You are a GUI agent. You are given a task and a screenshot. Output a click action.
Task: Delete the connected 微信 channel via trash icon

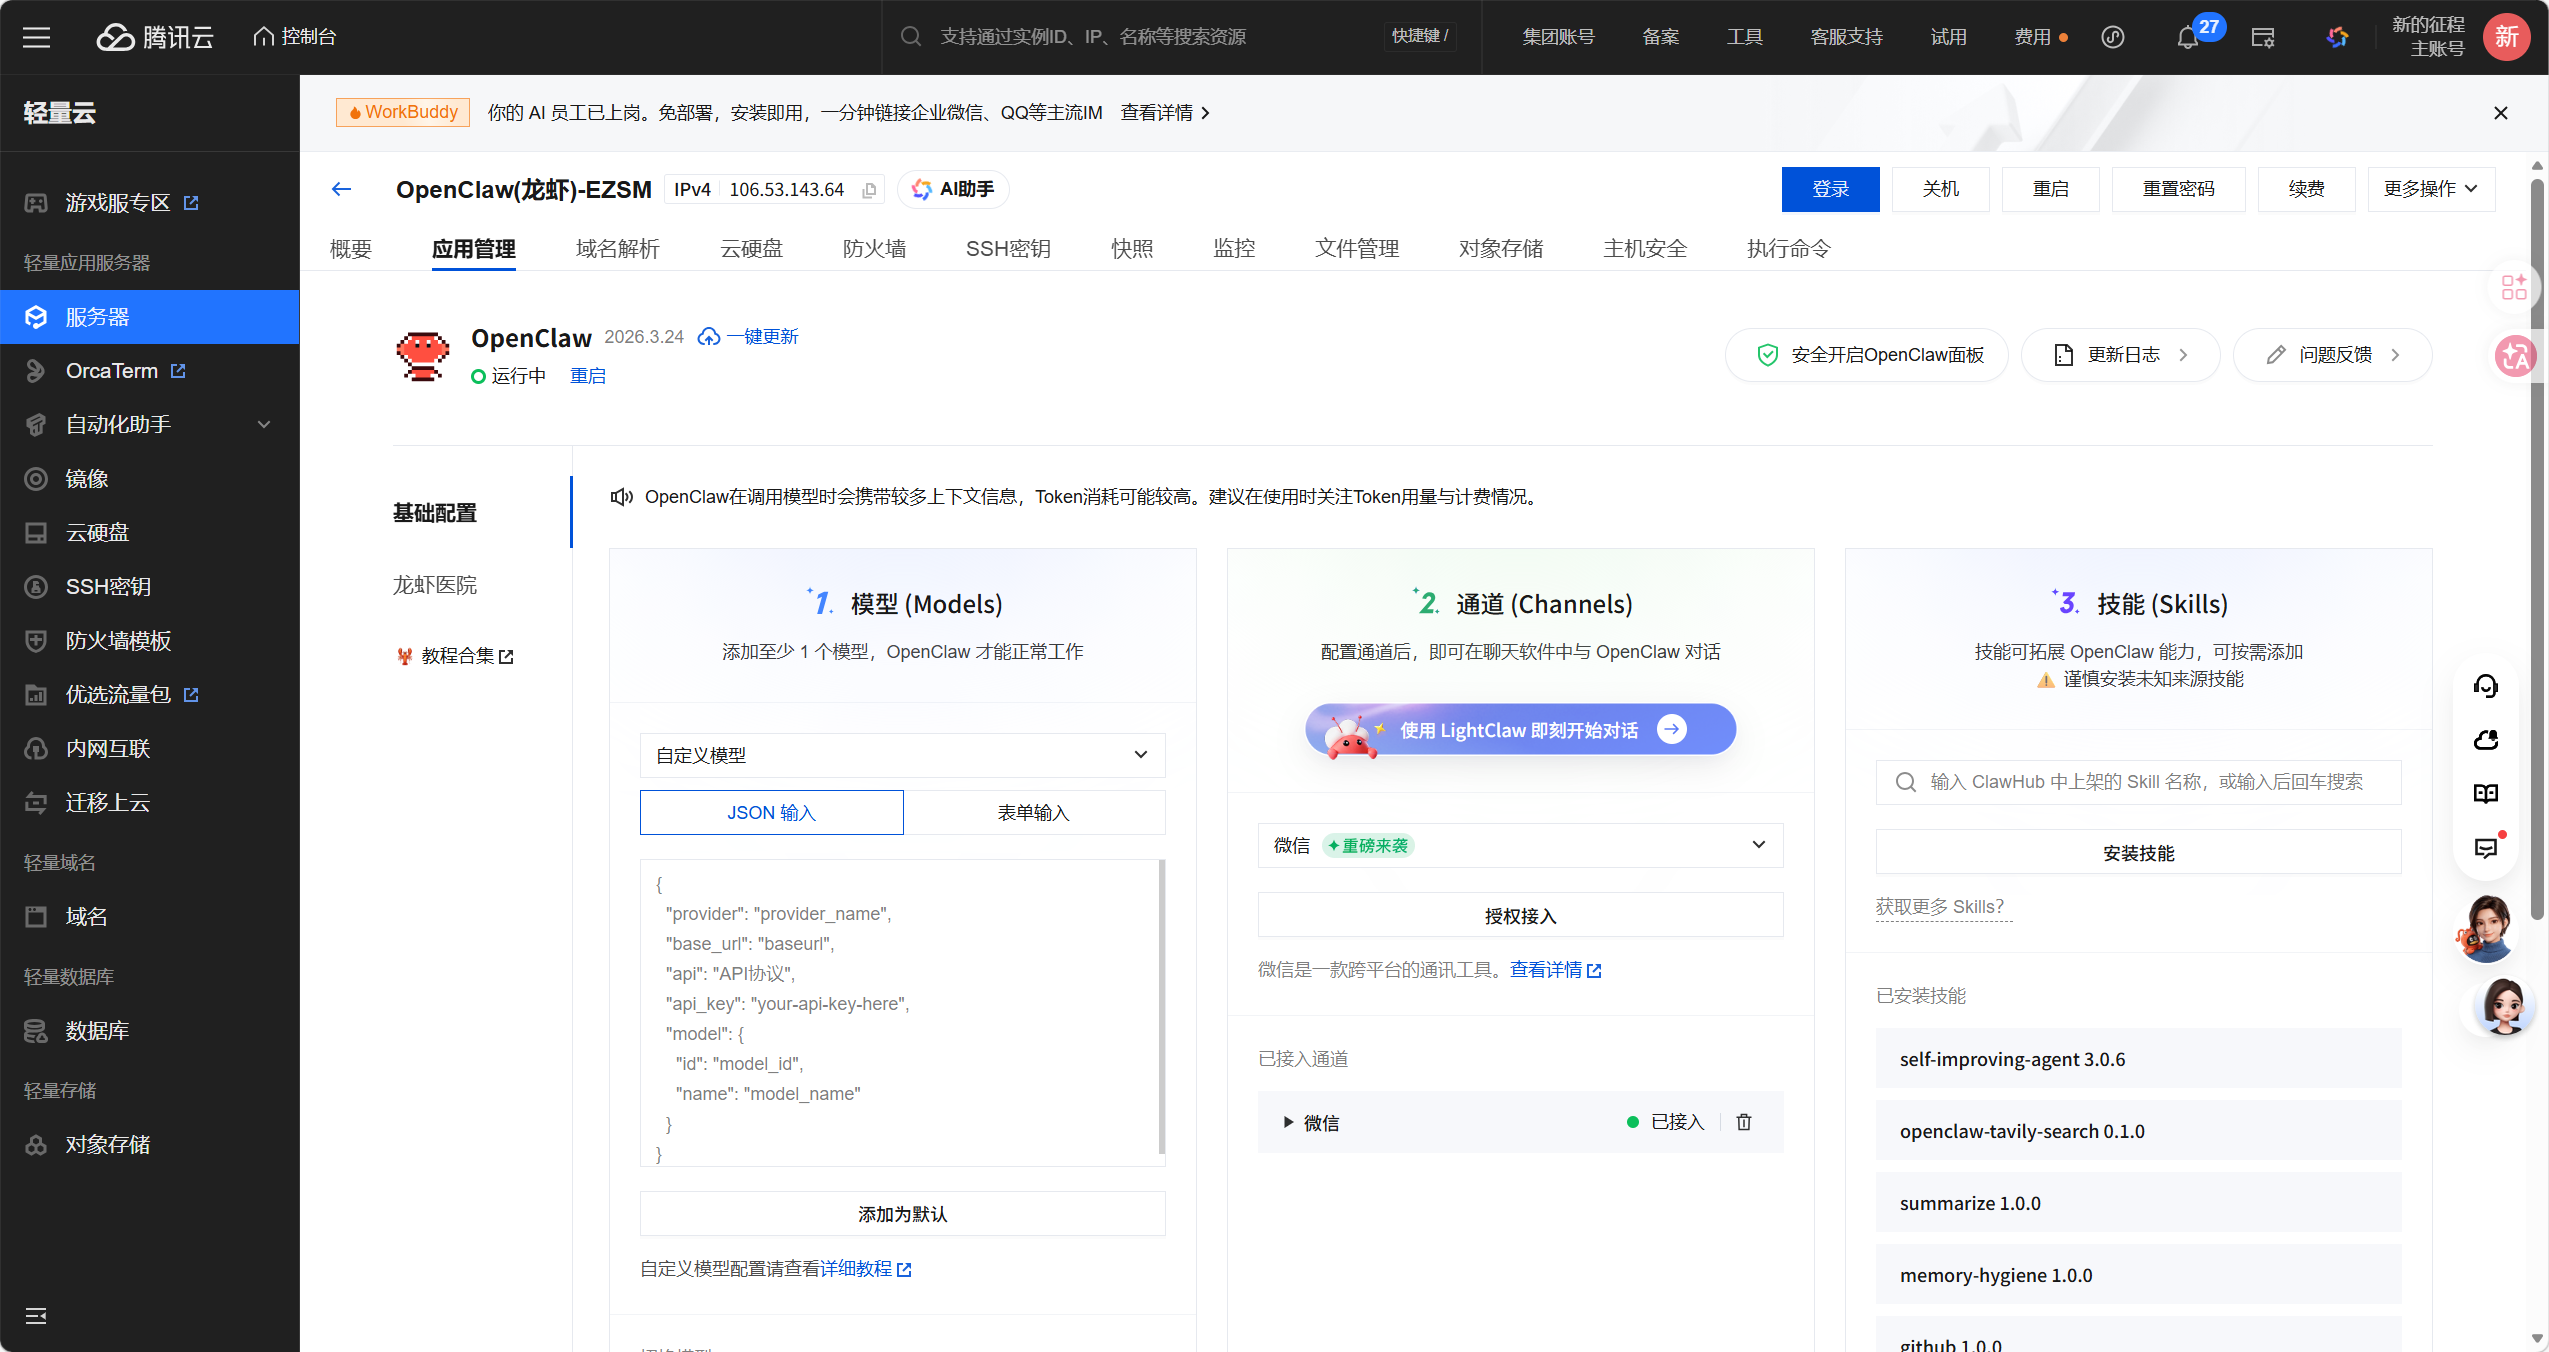(x=1744, y=1122)
